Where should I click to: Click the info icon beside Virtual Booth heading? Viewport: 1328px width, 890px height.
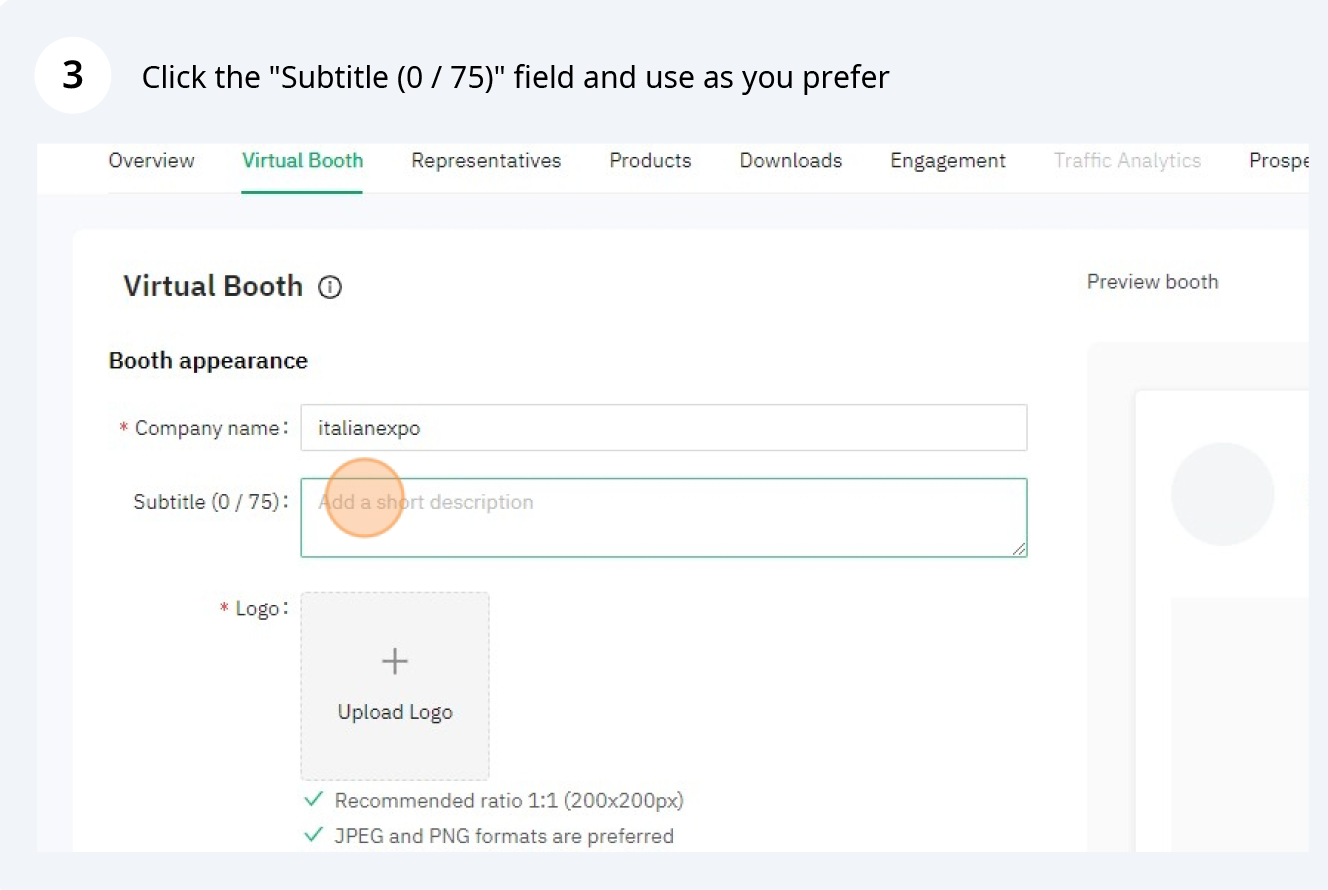[x=330, y=288]
